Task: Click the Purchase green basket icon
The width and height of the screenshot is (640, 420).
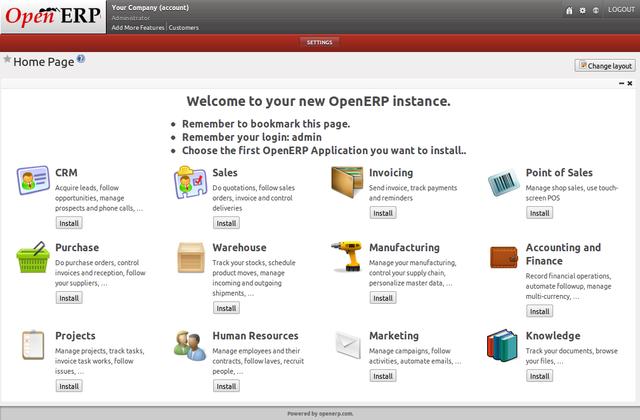Action: pyautogui.click(x=33, y=257)
